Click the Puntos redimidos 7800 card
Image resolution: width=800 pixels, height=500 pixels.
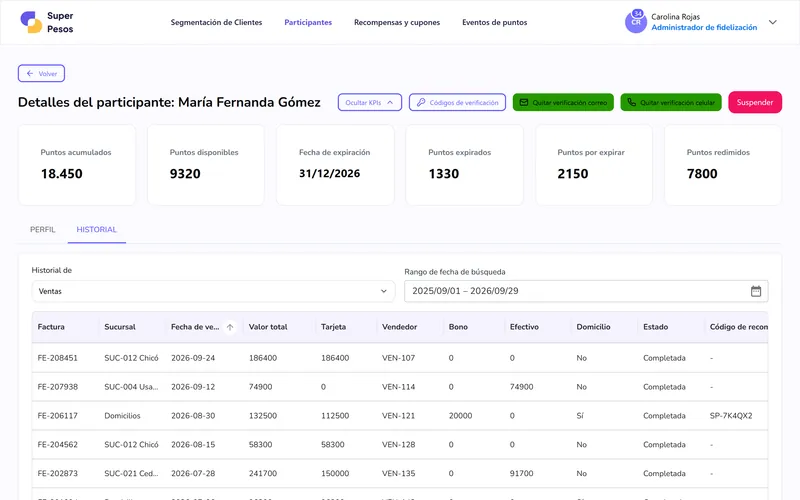[x=723, y=165]
